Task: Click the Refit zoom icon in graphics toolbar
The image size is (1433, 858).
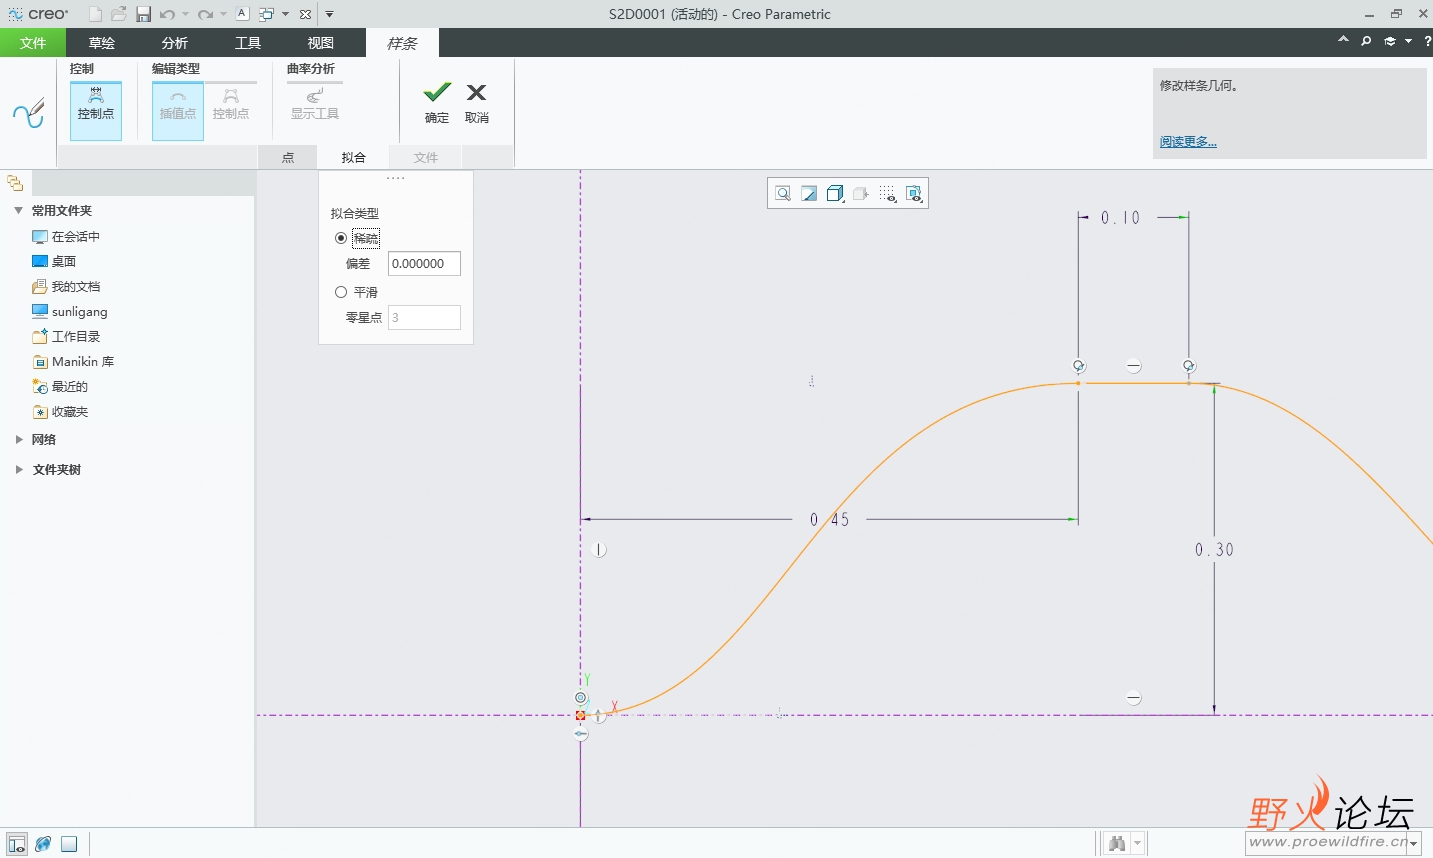Action: pos(783,194)
